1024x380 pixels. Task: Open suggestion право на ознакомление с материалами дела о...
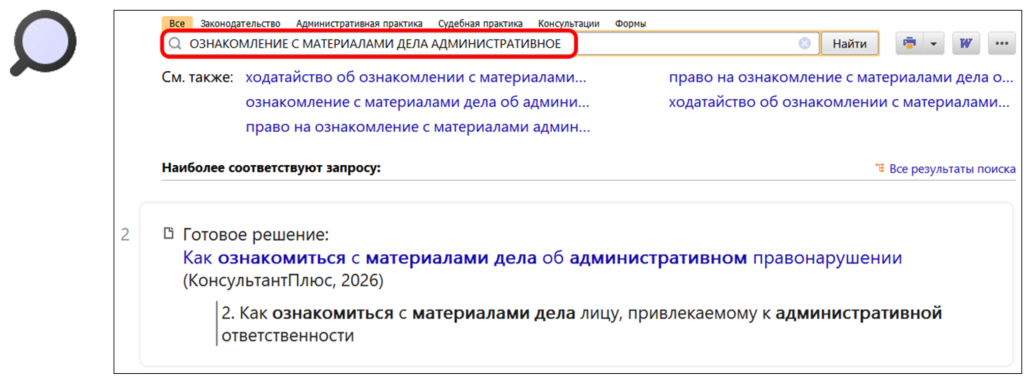click(840, 78)
